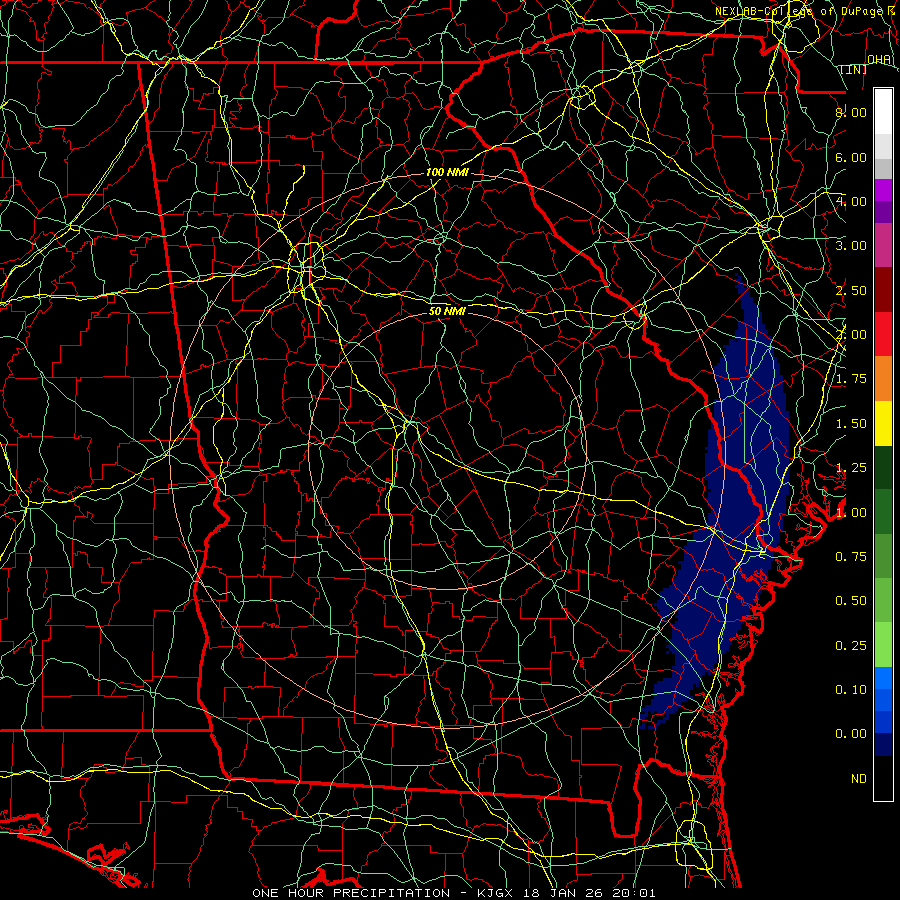Viewport: 900px width, 900px height.
Task: Click the 1.25 legend value
Action: 851,468
